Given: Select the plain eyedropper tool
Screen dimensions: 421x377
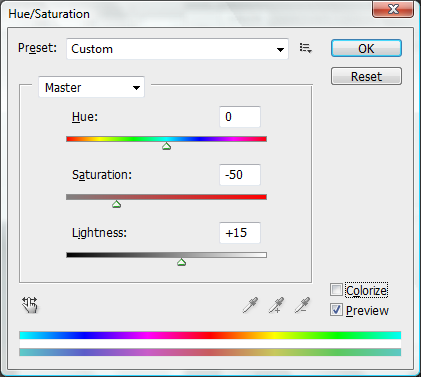Looking at the screenshot, I should (x=250, y=305).
